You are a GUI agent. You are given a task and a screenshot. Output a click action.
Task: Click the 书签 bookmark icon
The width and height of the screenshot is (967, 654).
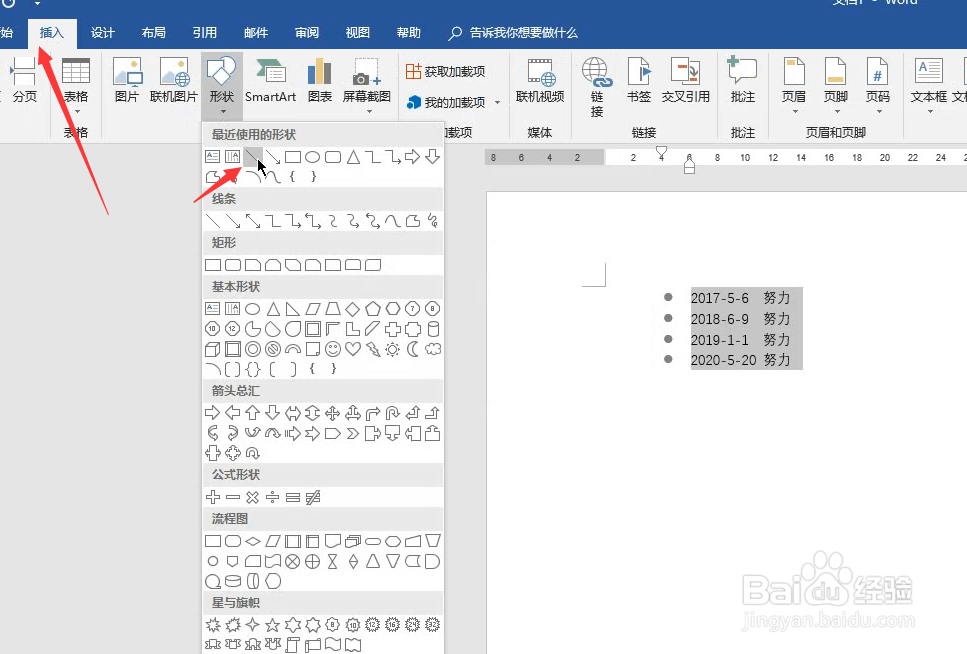tap(639, 80)
